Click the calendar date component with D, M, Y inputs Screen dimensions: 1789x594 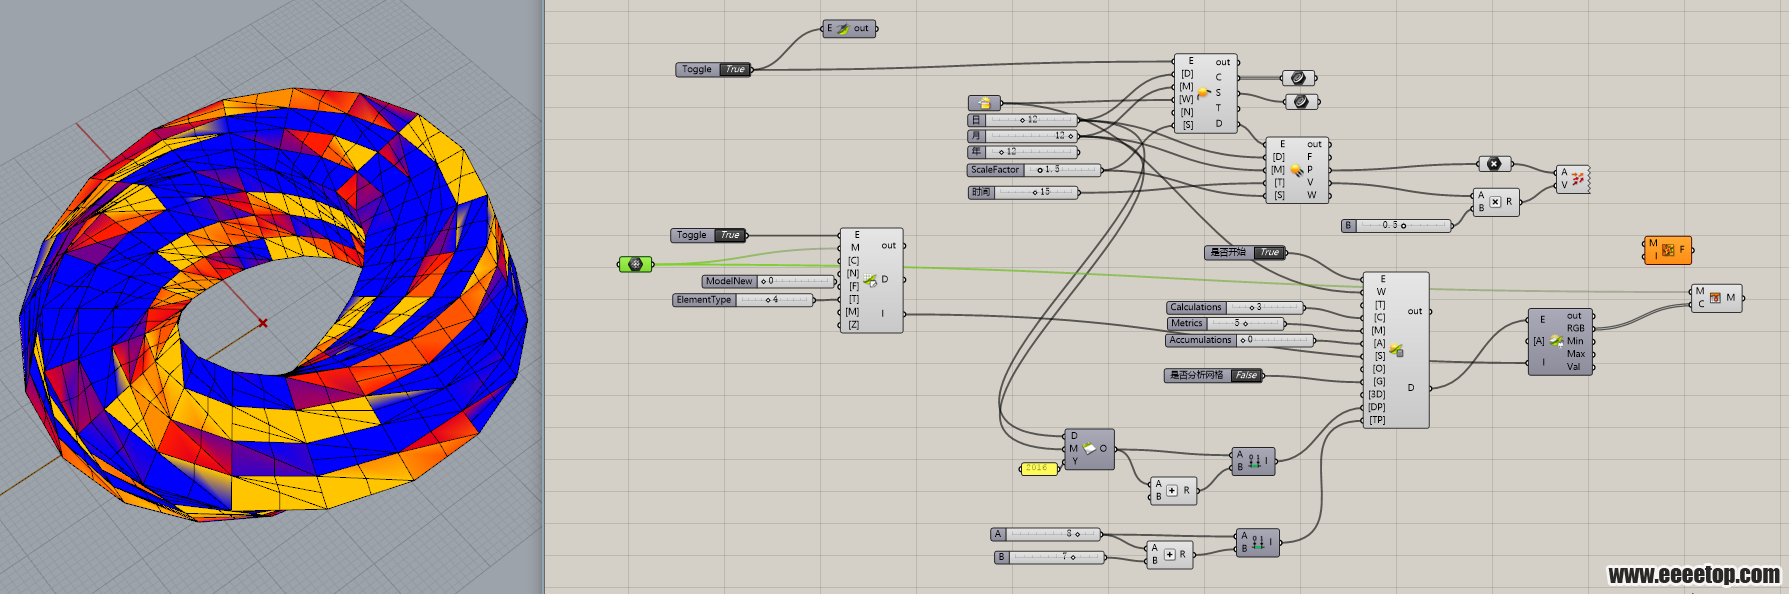1089,449
